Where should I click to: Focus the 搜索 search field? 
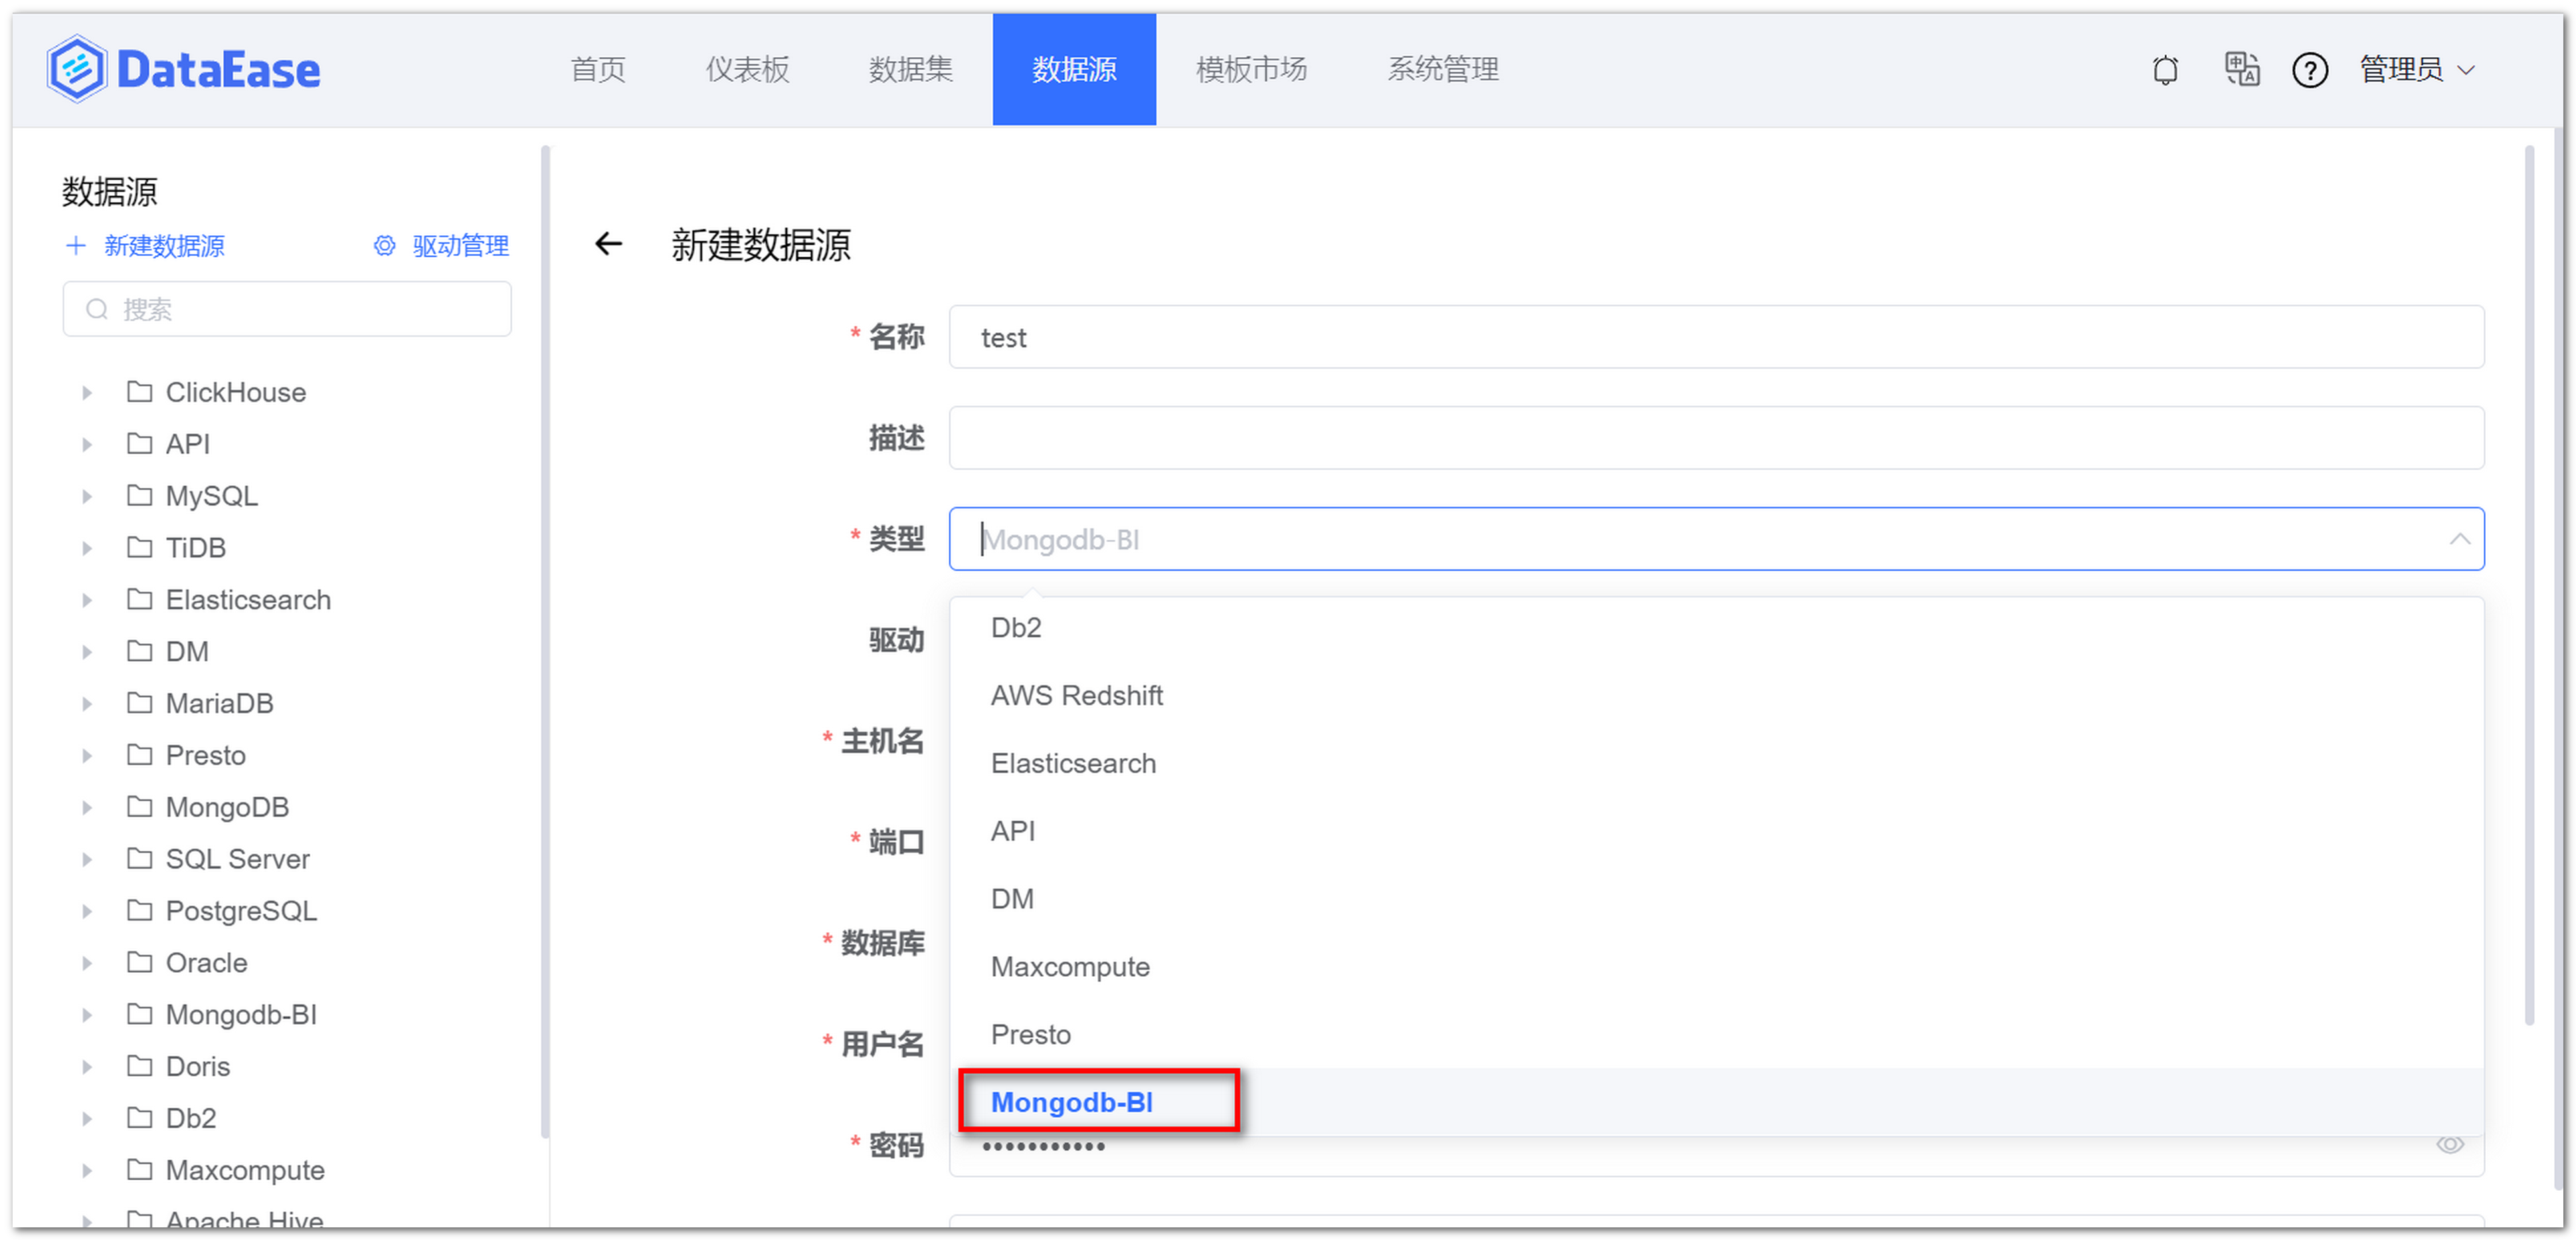(x=287, y=309)
